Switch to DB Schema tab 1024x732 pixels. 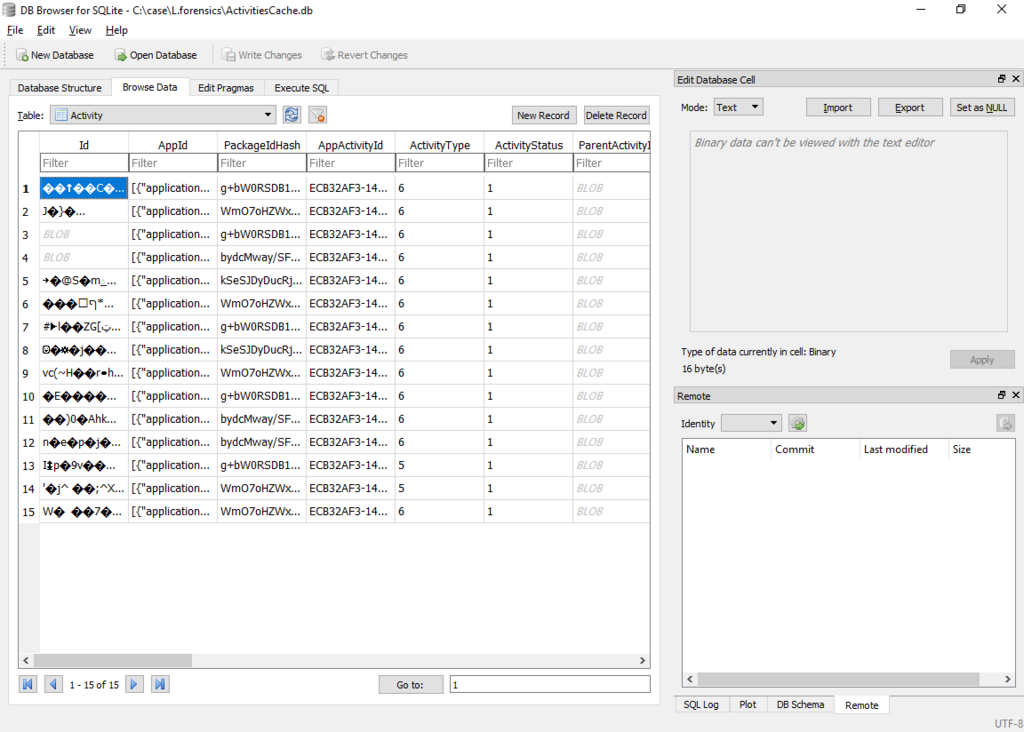tap(800, 705)
